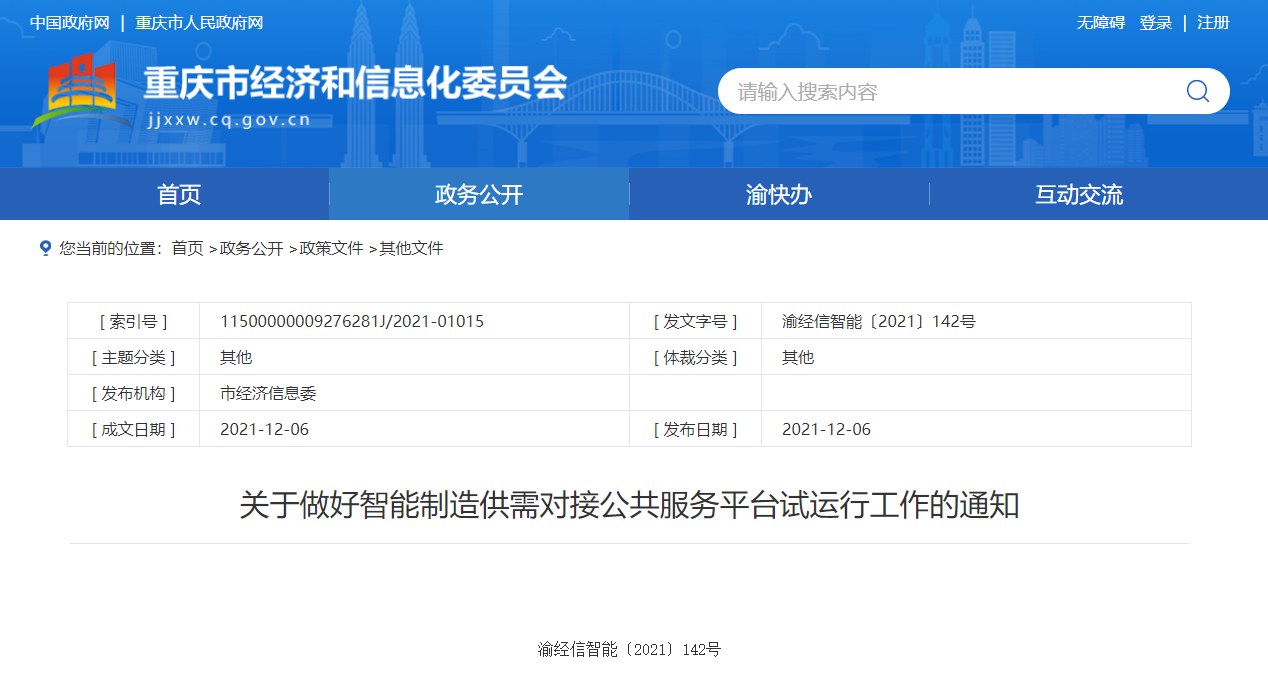Type in the search input field
The width and height of the screenshot is (1268, 696).
(950, 92)
